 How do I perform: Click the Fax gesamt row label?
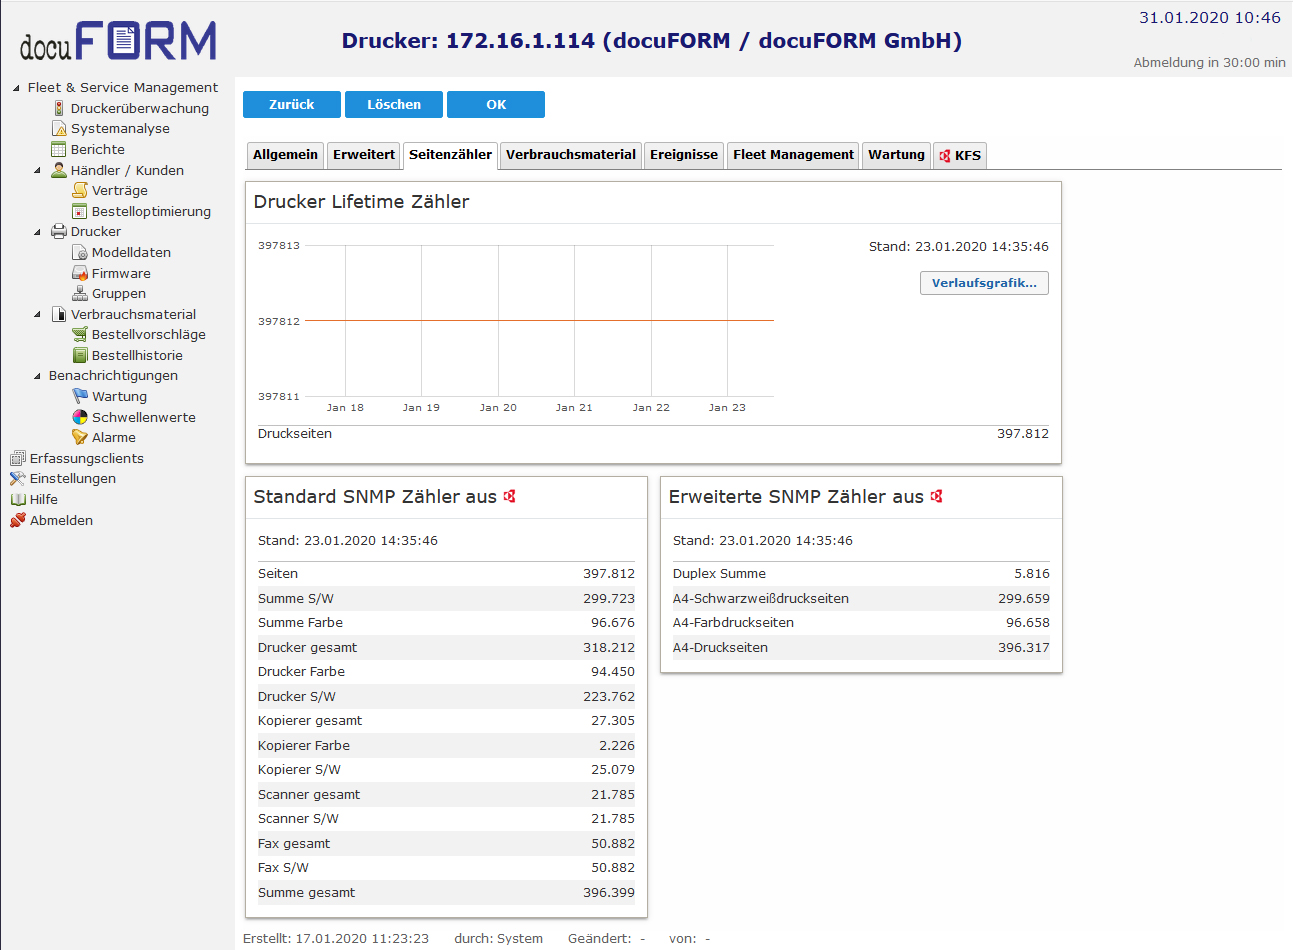[x=294, y=843]
